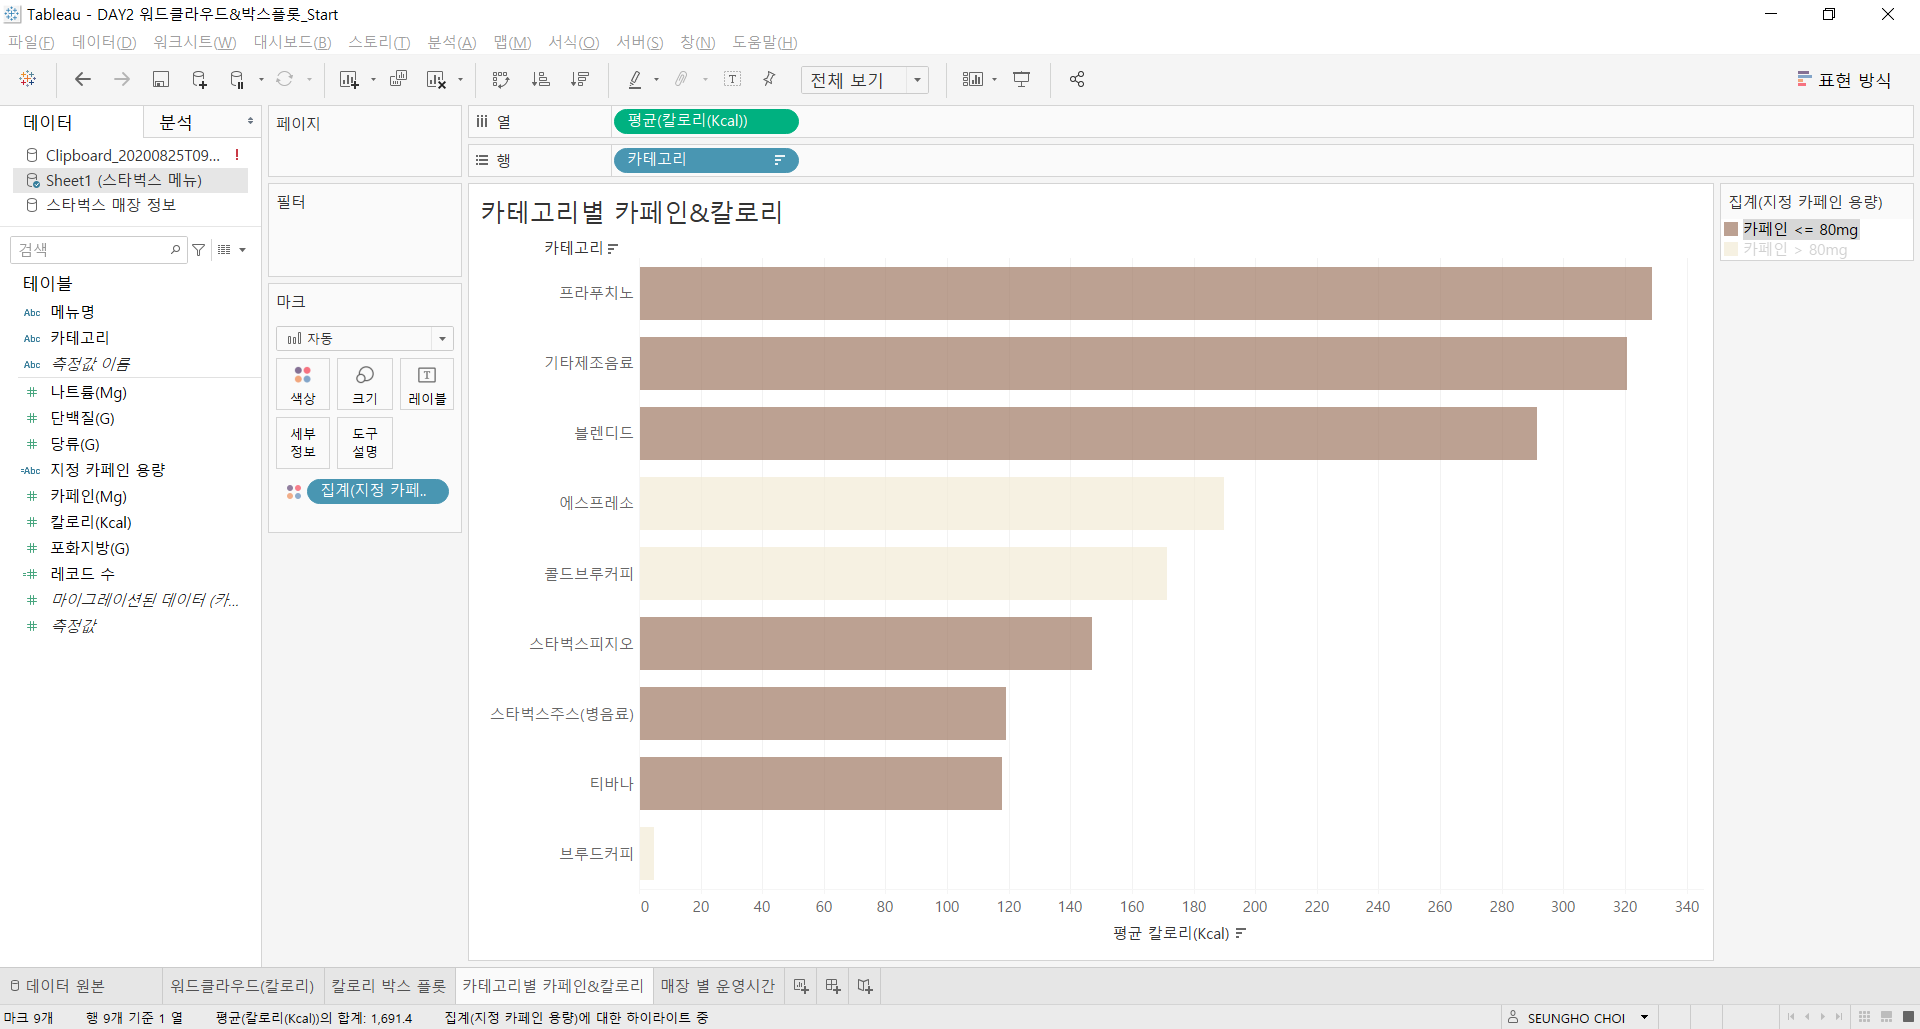Click the Tableau start page logo icon

[x=28, y=79]
